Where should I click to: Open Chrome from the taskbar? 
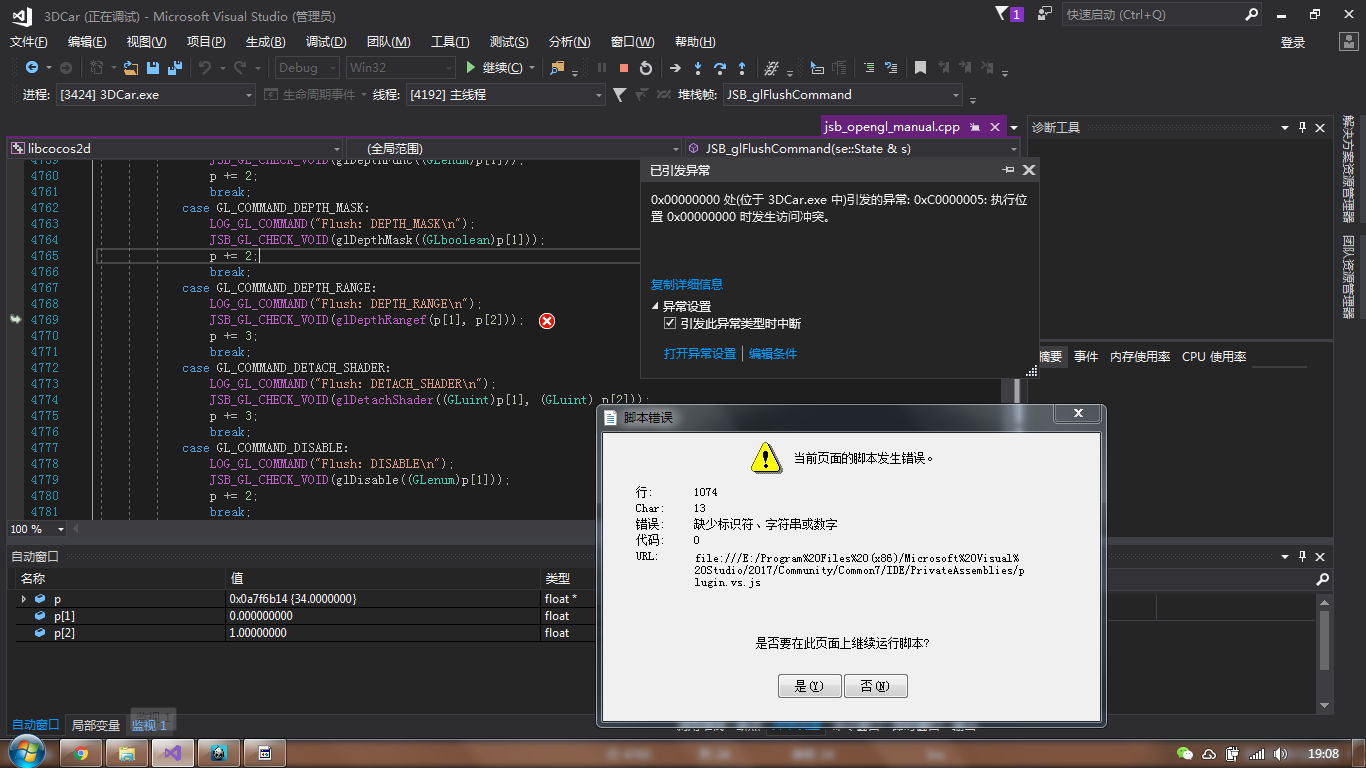click(81, 753)
